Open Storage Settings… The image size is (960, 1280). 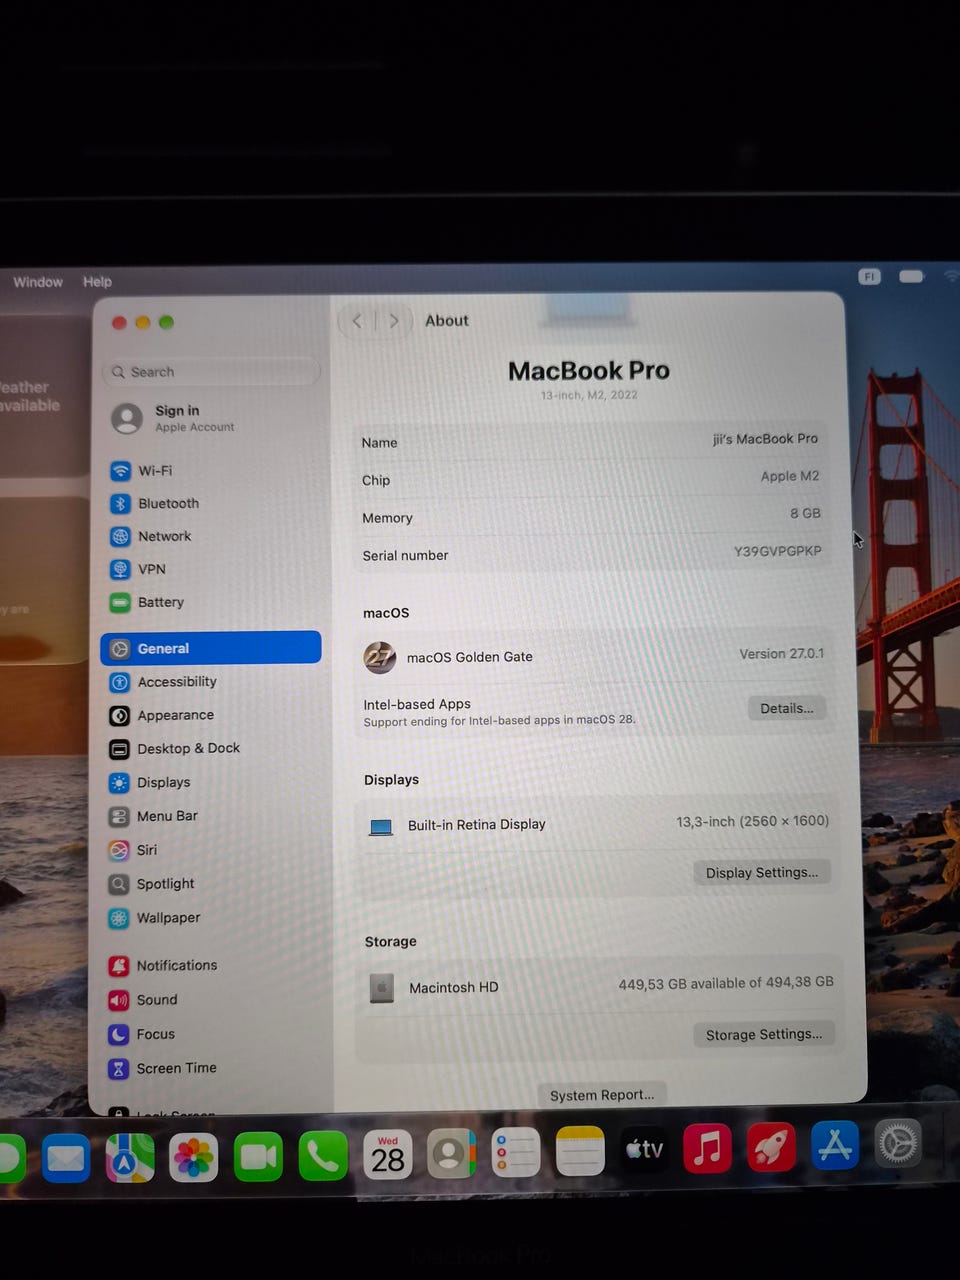click(764, 1035)
